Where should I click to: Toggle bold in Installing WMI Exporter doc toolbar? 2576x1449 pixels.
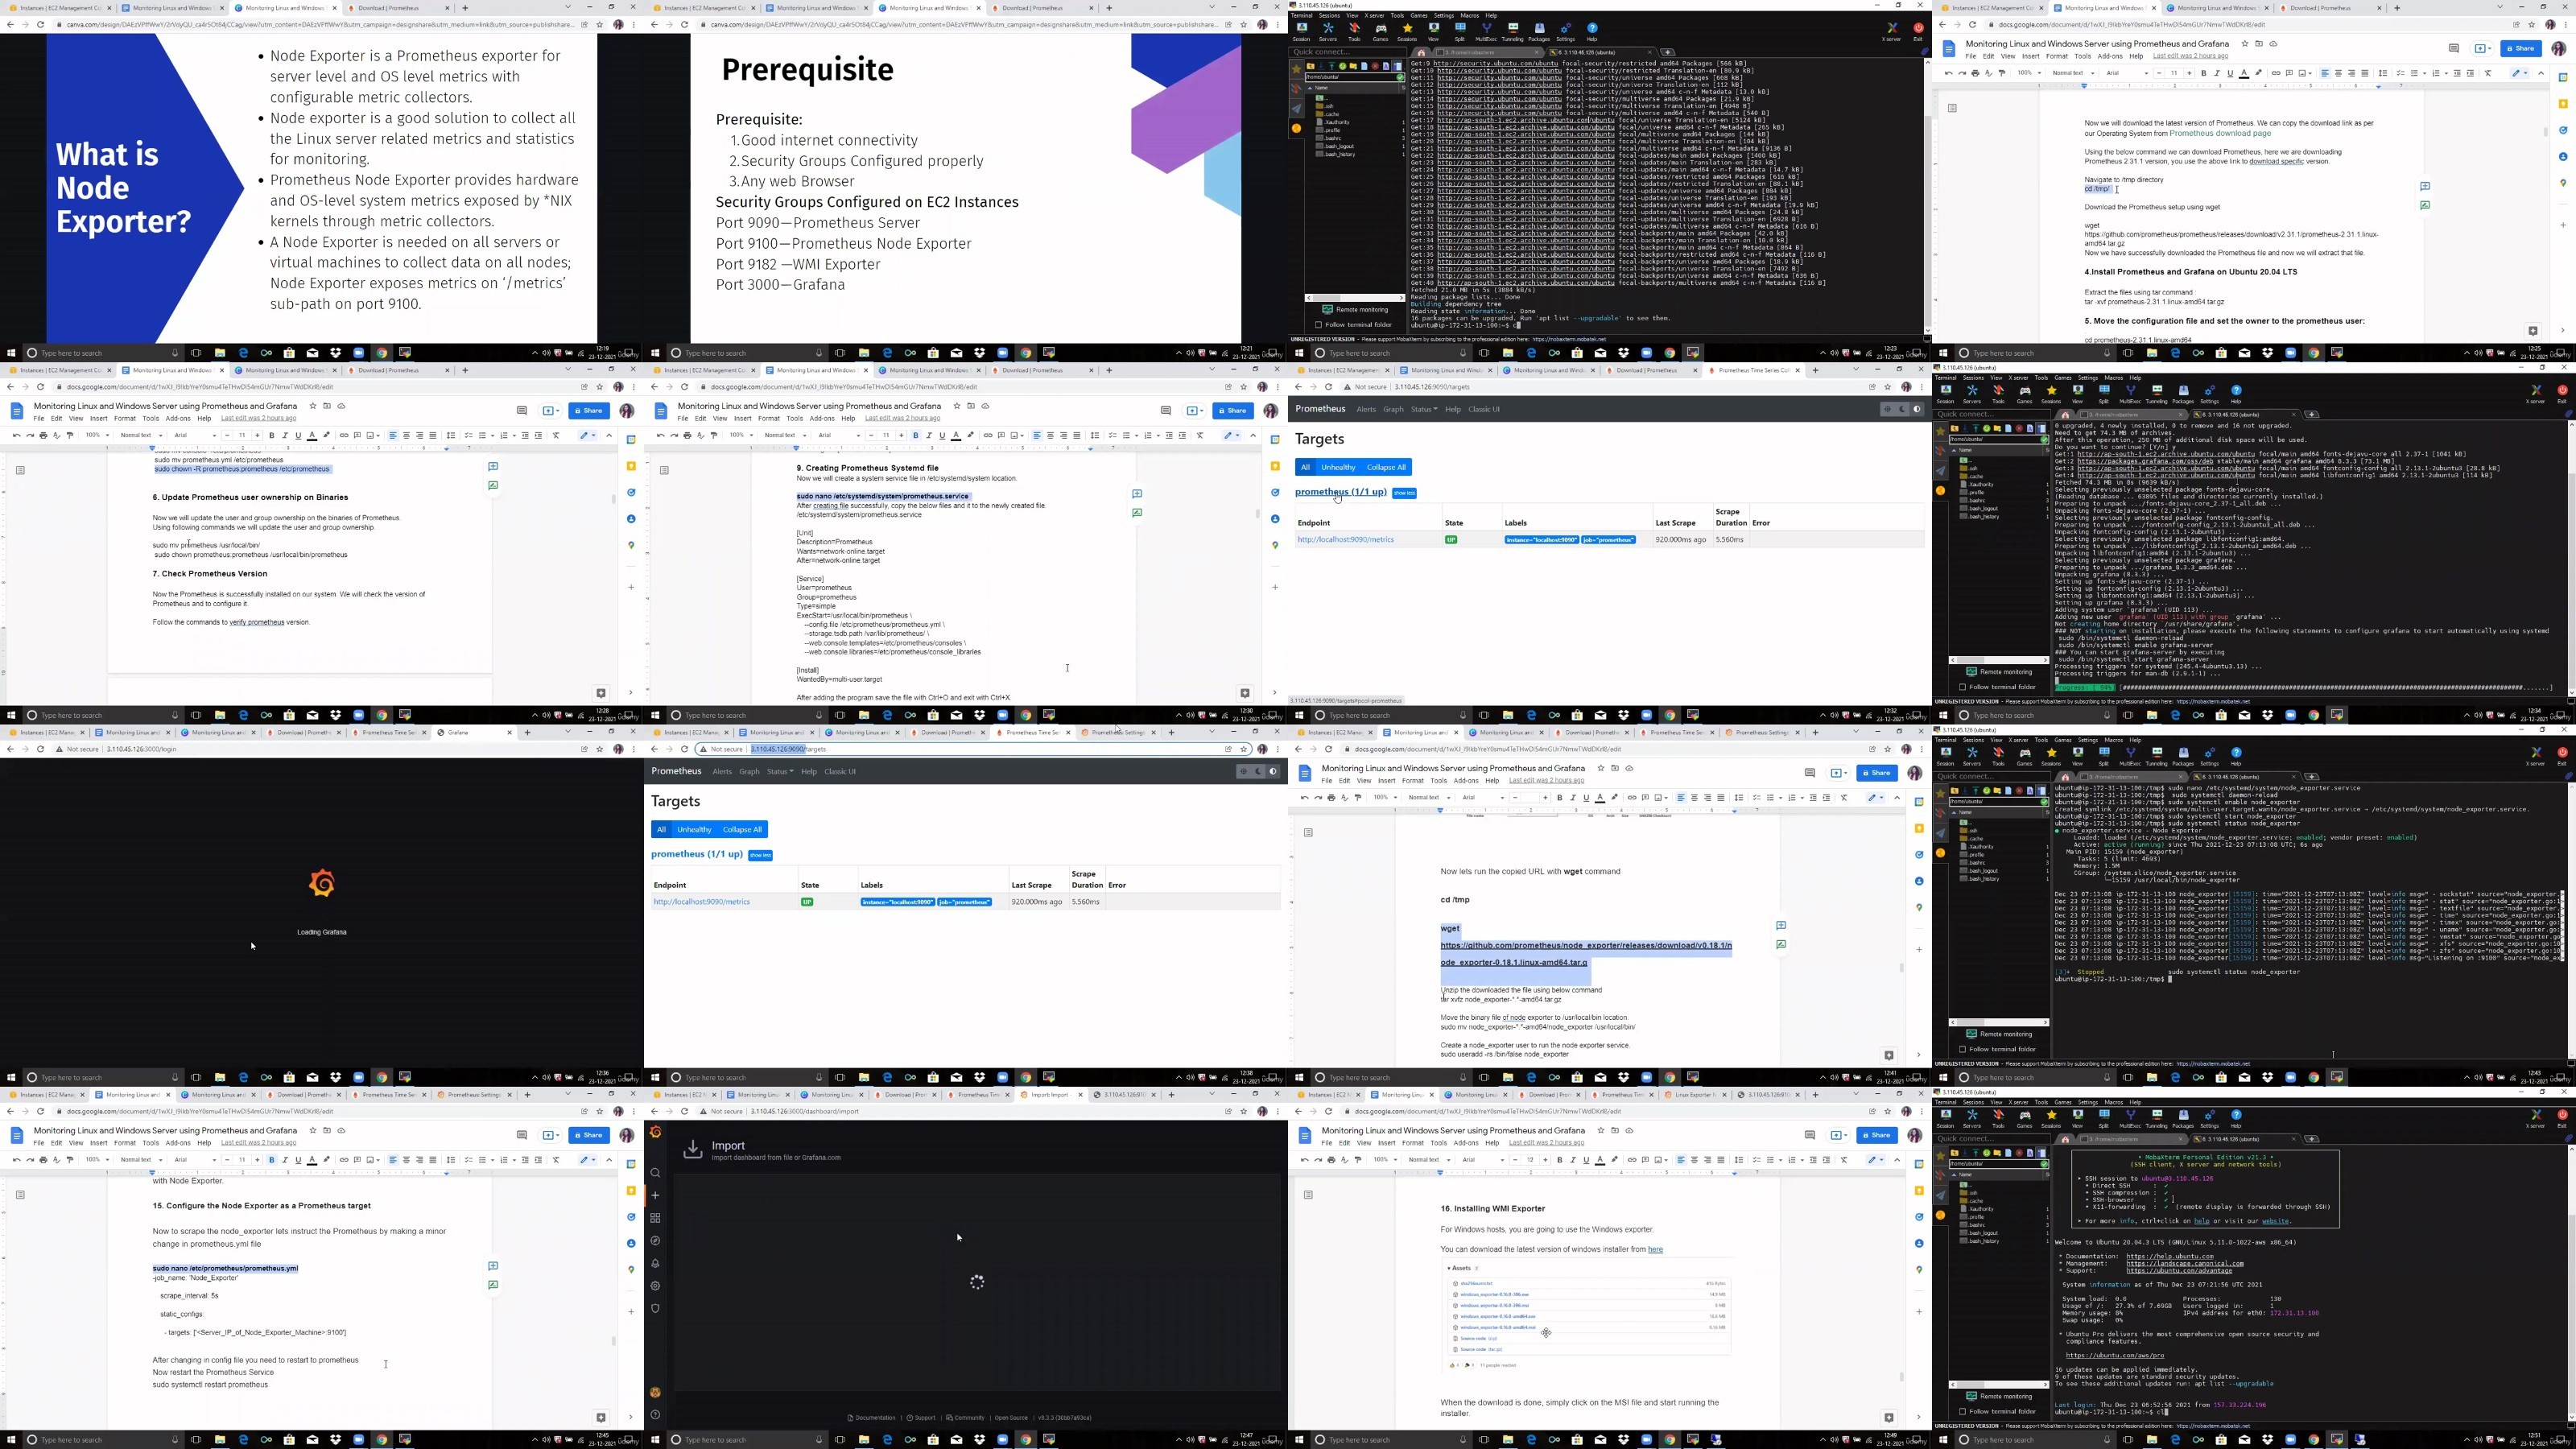1559,1160
